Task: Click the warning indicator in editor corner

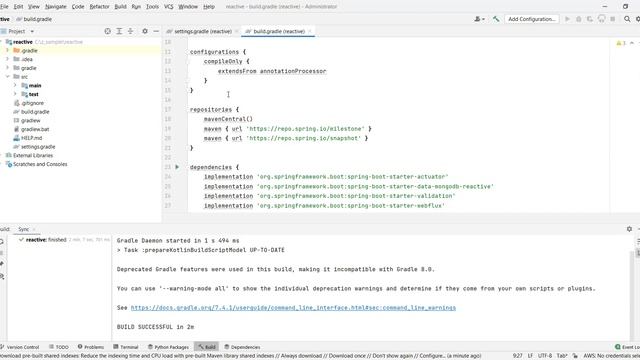Action: click(621, 43)
